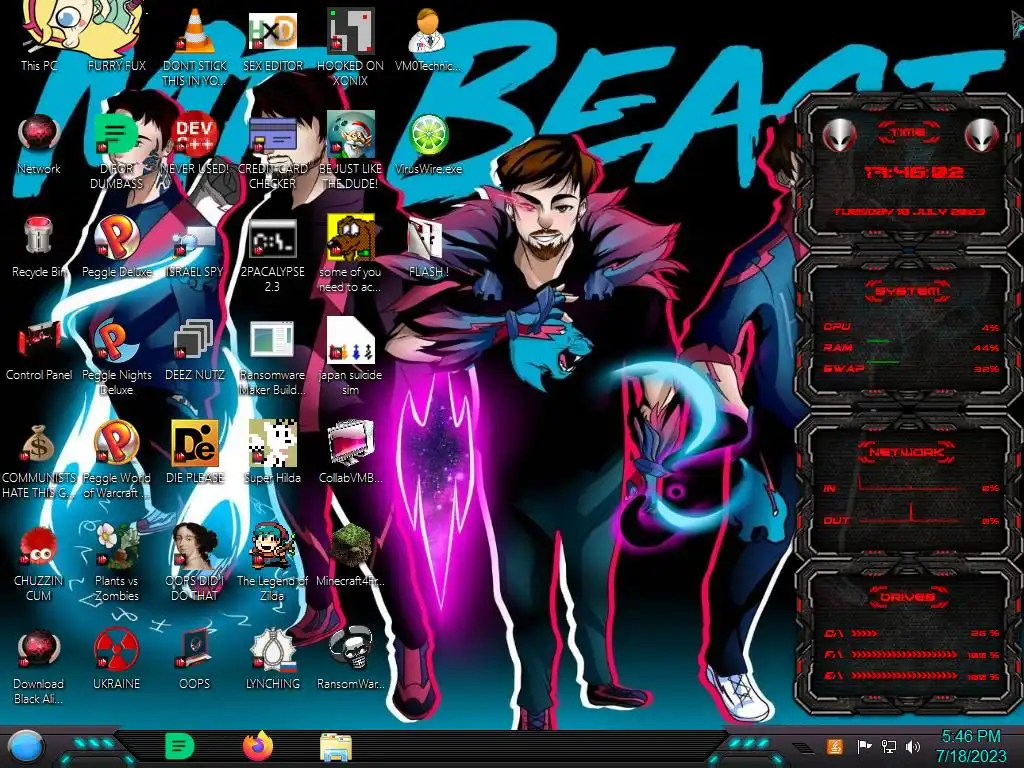Open the COMMUNISTS HATE THIS money bag icon

coord(39,460)
